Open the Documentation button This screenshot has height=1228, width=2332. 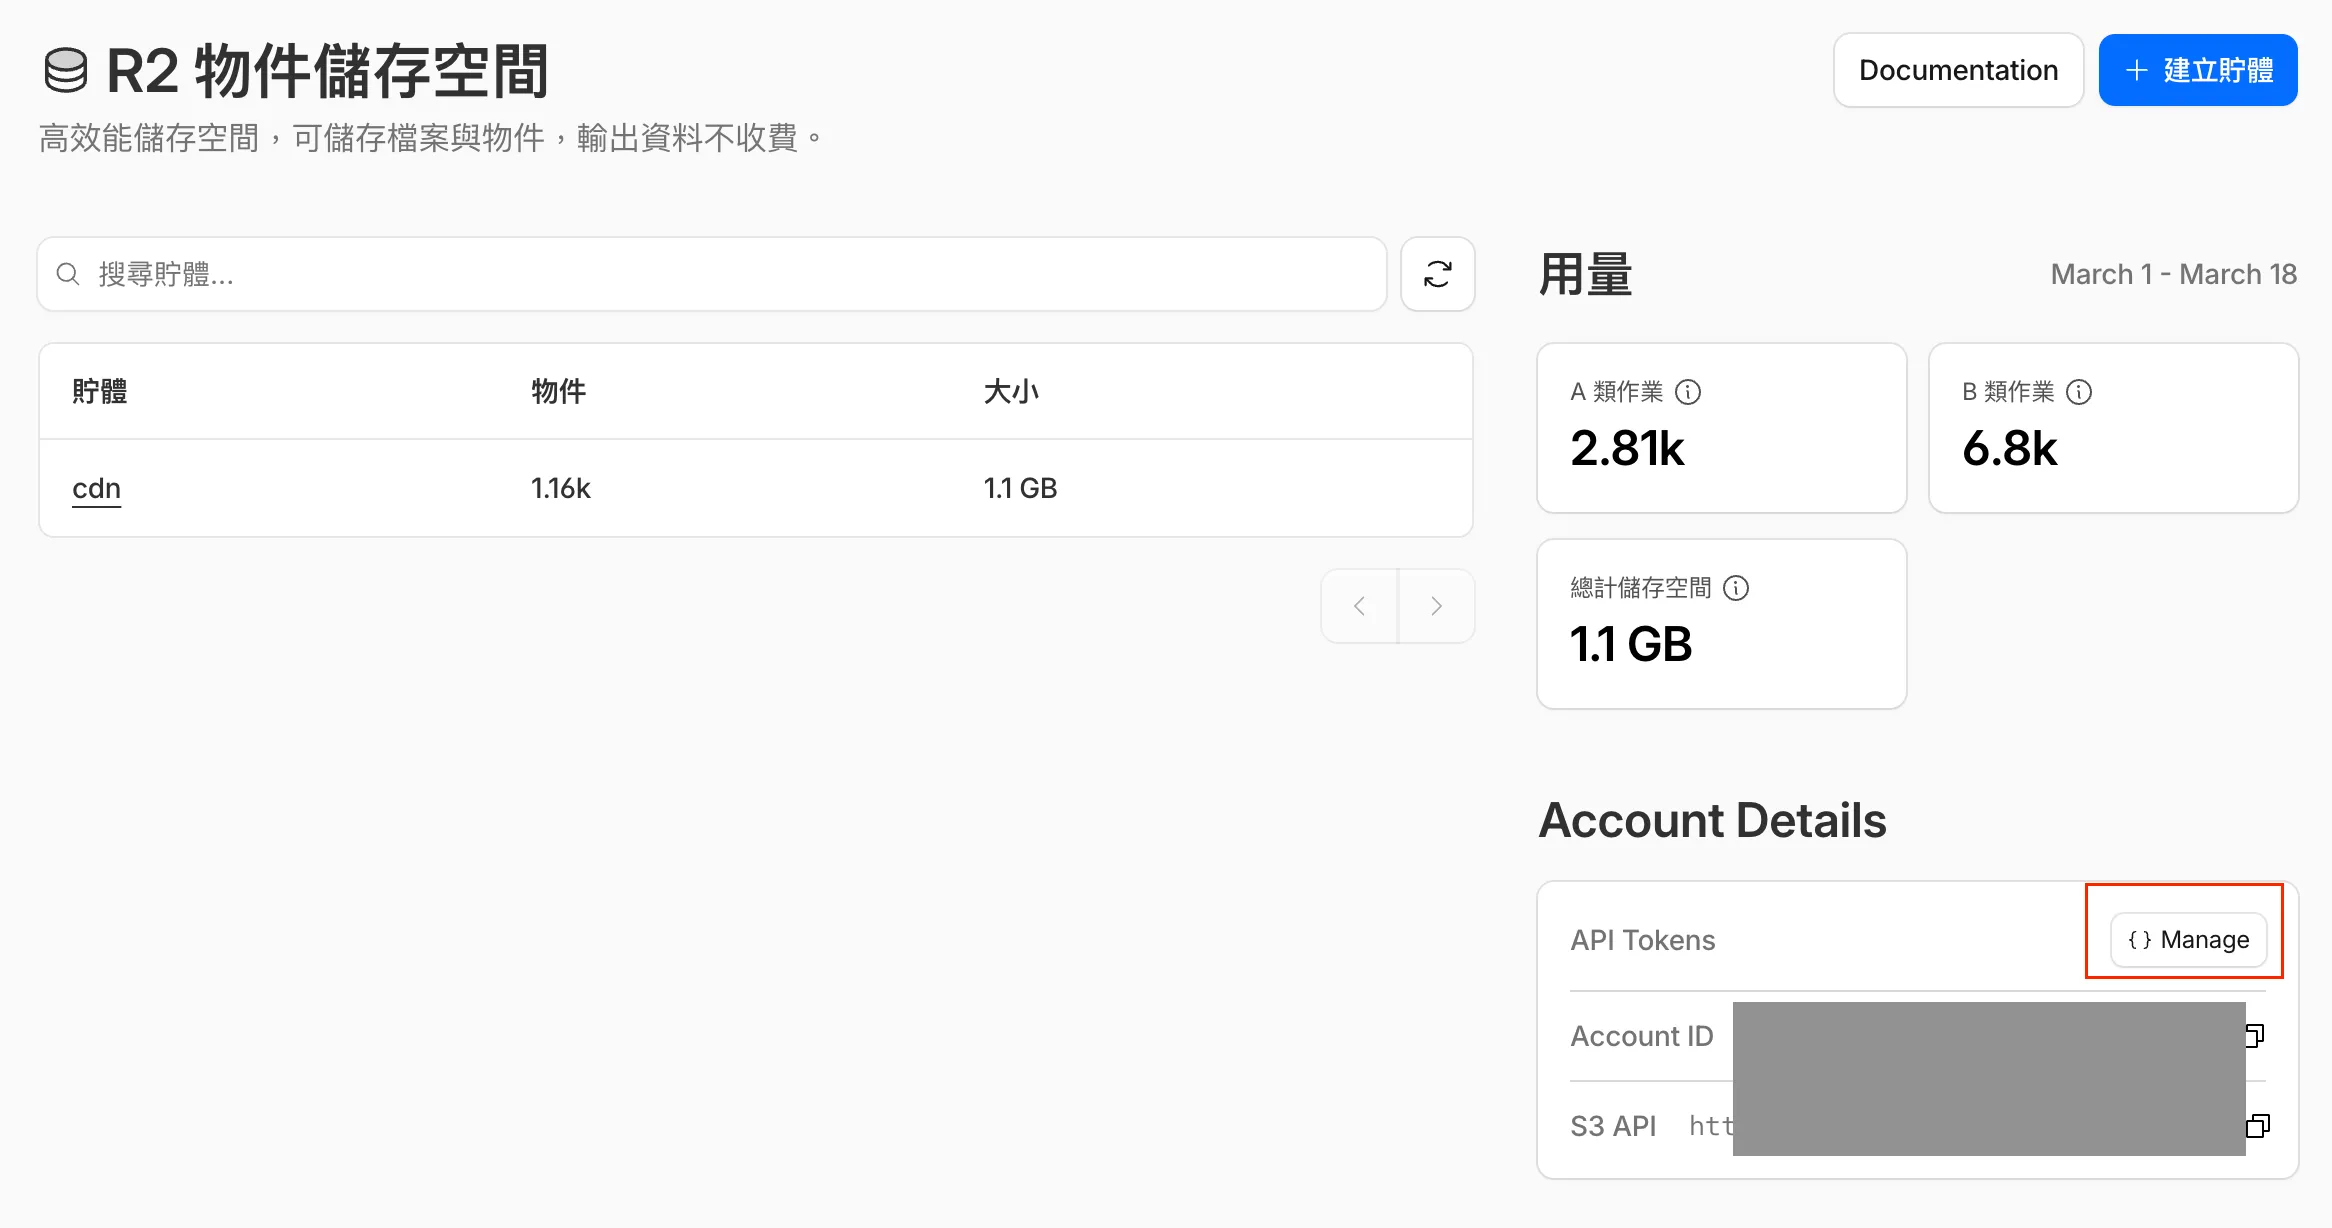click(1957, 70)
